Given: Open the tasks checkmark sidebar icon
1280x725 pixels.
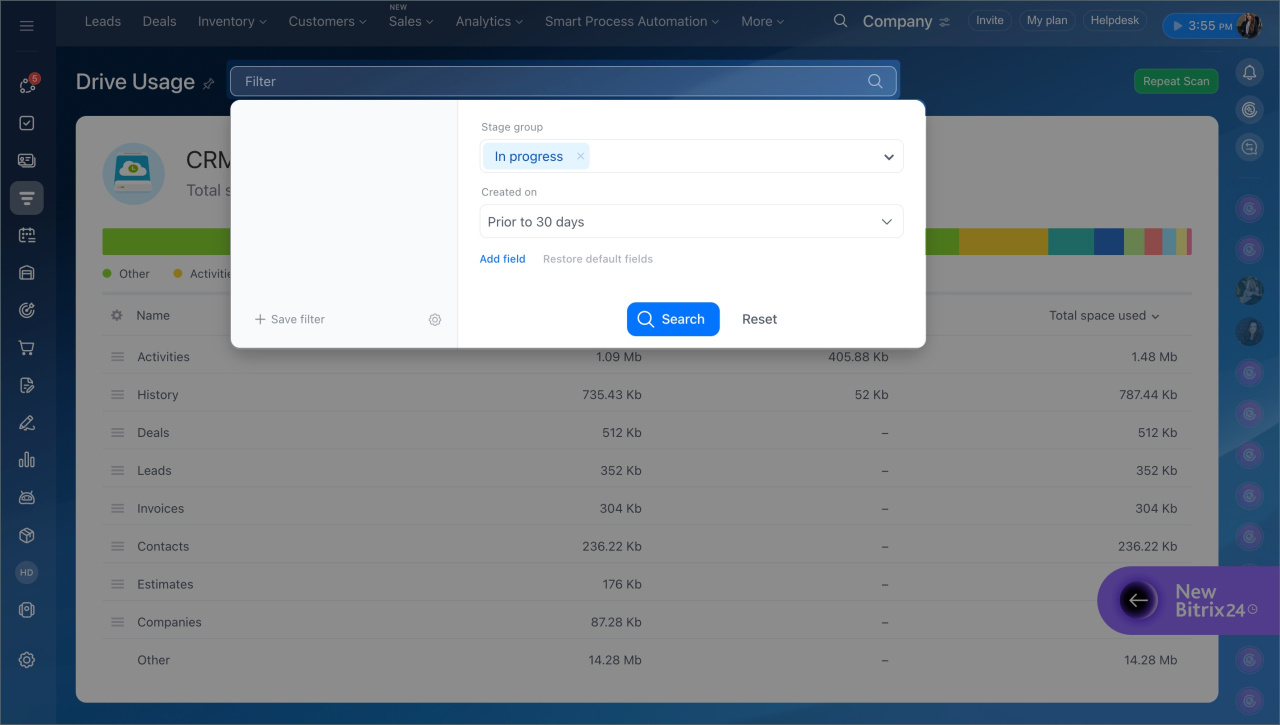Looking at the screenshot, I should point(27,123).
